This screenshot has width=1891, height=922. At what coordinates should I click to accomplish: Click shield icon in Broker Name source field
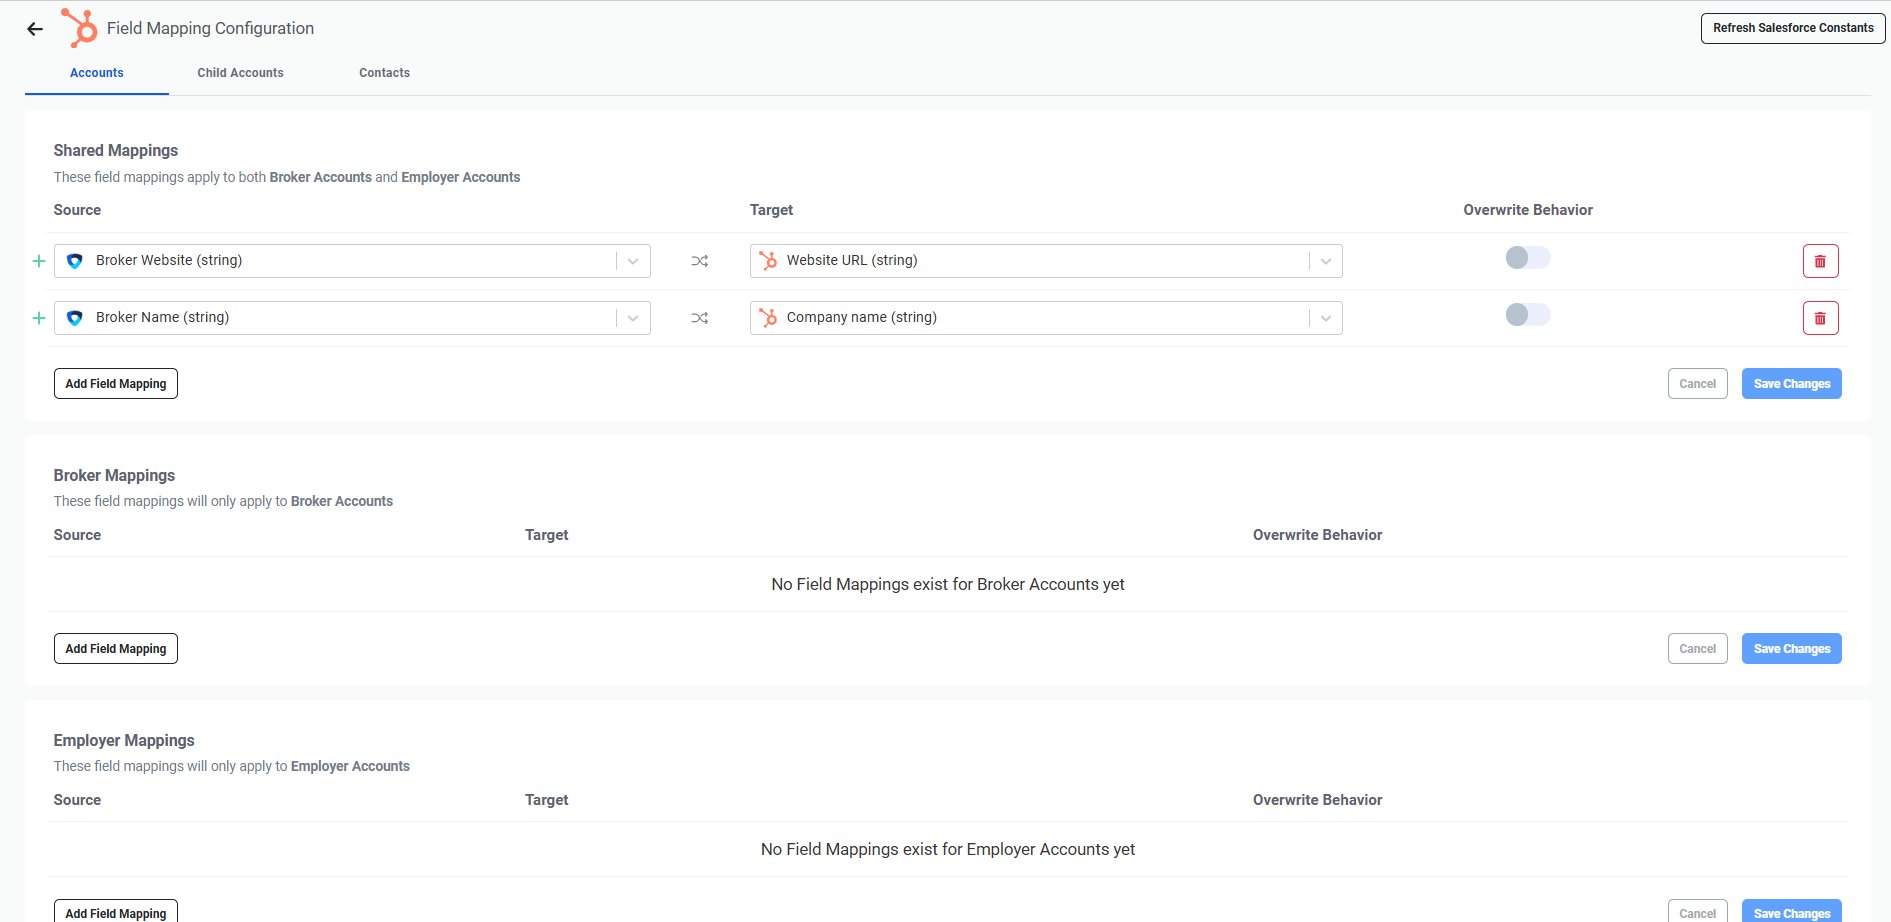tap(74, 318)
